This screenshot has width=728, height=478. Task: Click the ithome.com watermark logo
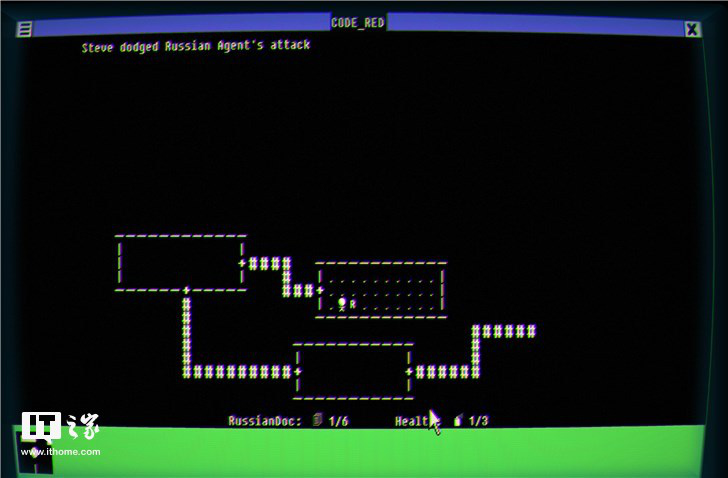point(60,434)
